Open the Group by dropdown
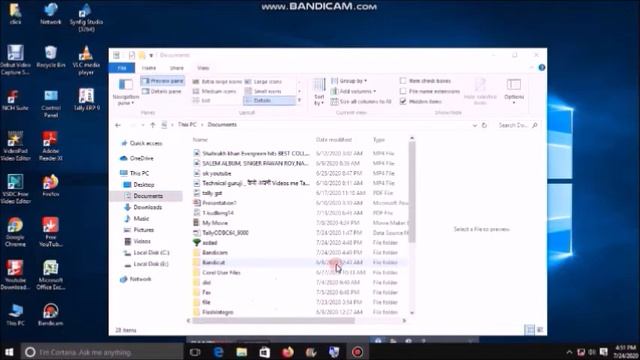 (349, 81)
